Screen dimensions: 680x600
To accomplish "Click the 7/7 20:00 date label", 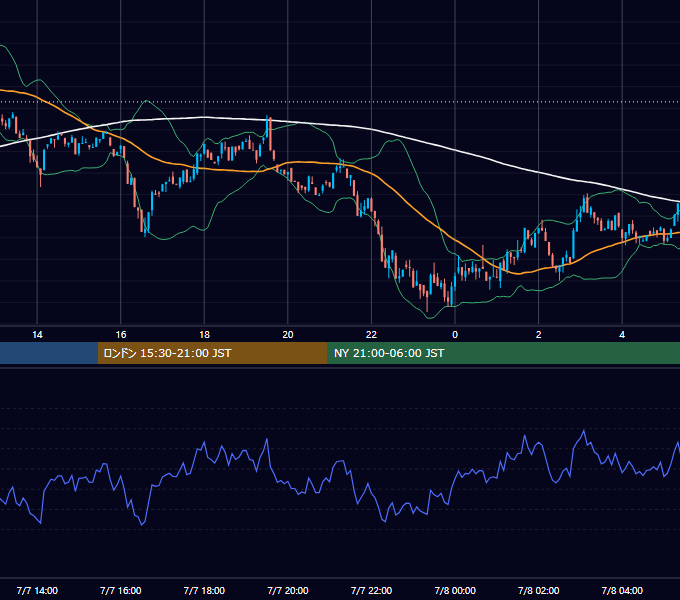I will (288, 590).
